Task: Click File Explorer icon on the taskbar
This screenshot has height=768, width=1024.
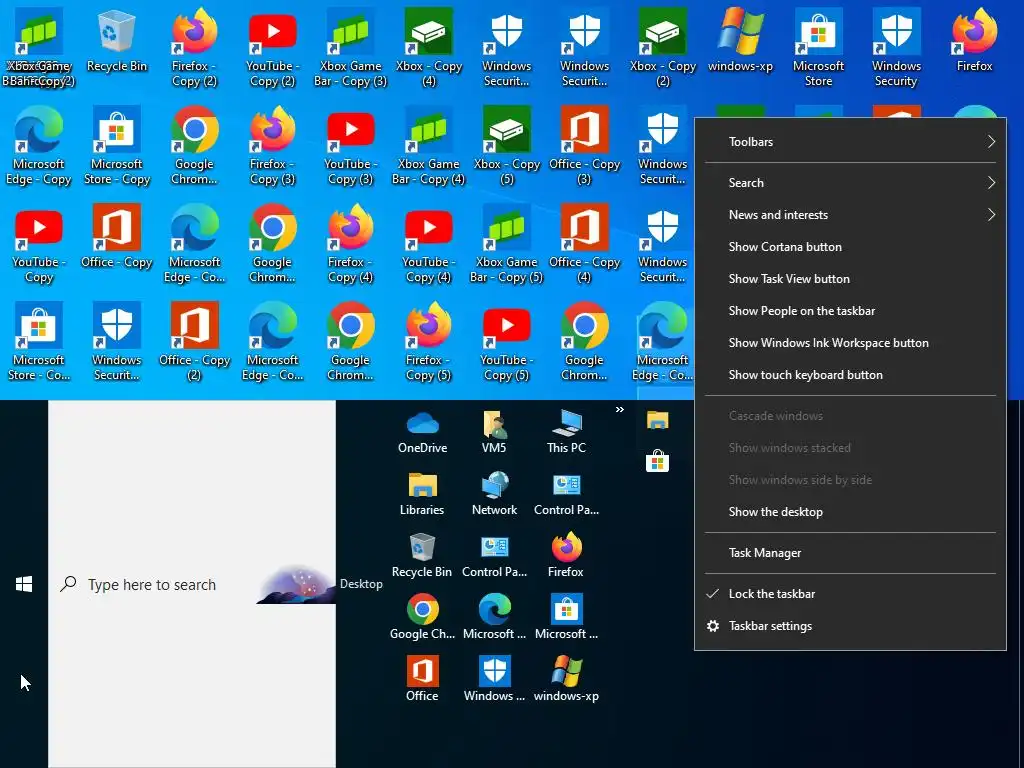Action: (x=658, y=420)
